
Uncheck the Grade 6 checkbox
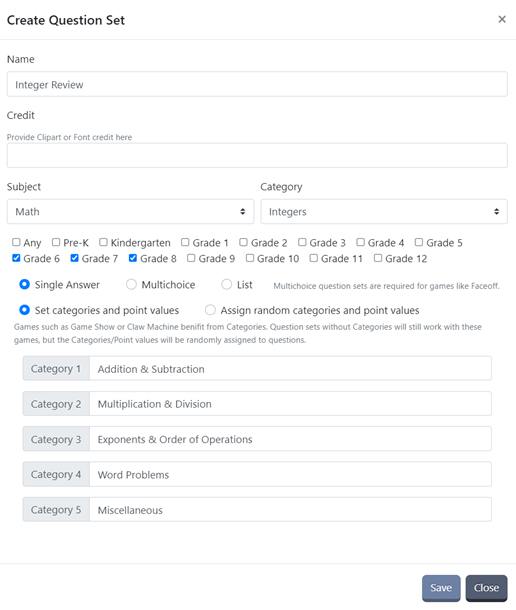16,258
